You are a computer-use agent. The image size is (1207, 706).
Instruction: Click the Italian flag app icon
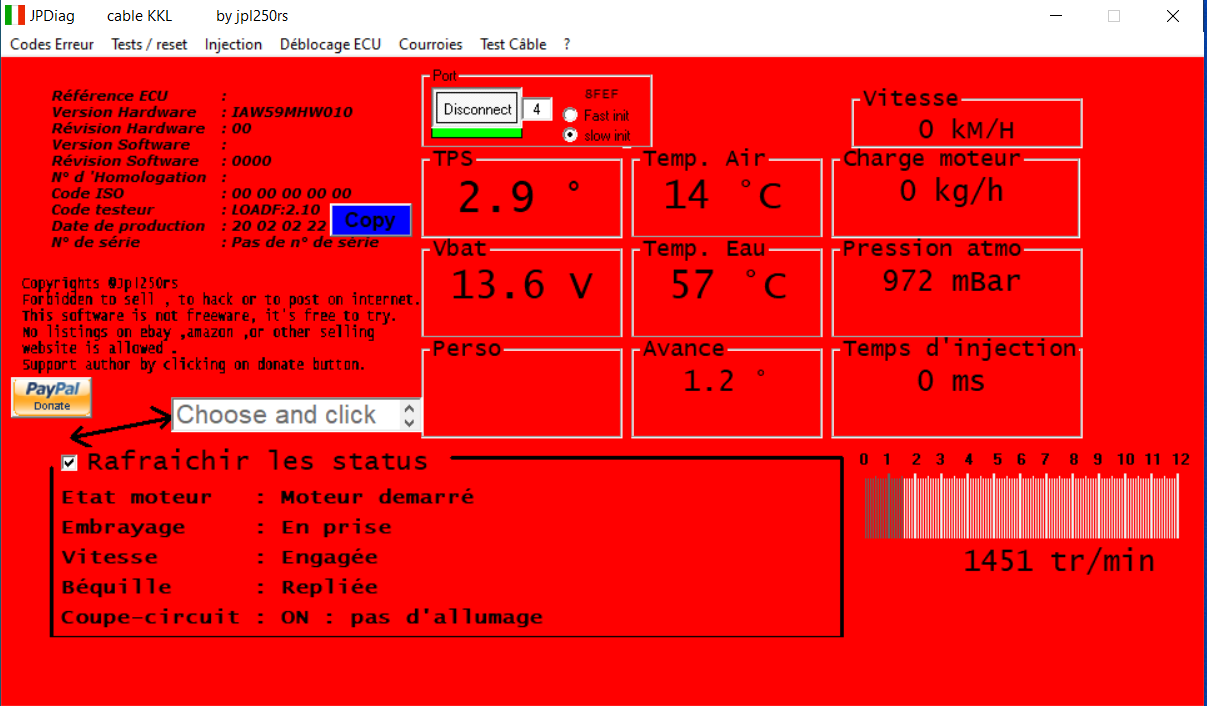pos(15,16)
